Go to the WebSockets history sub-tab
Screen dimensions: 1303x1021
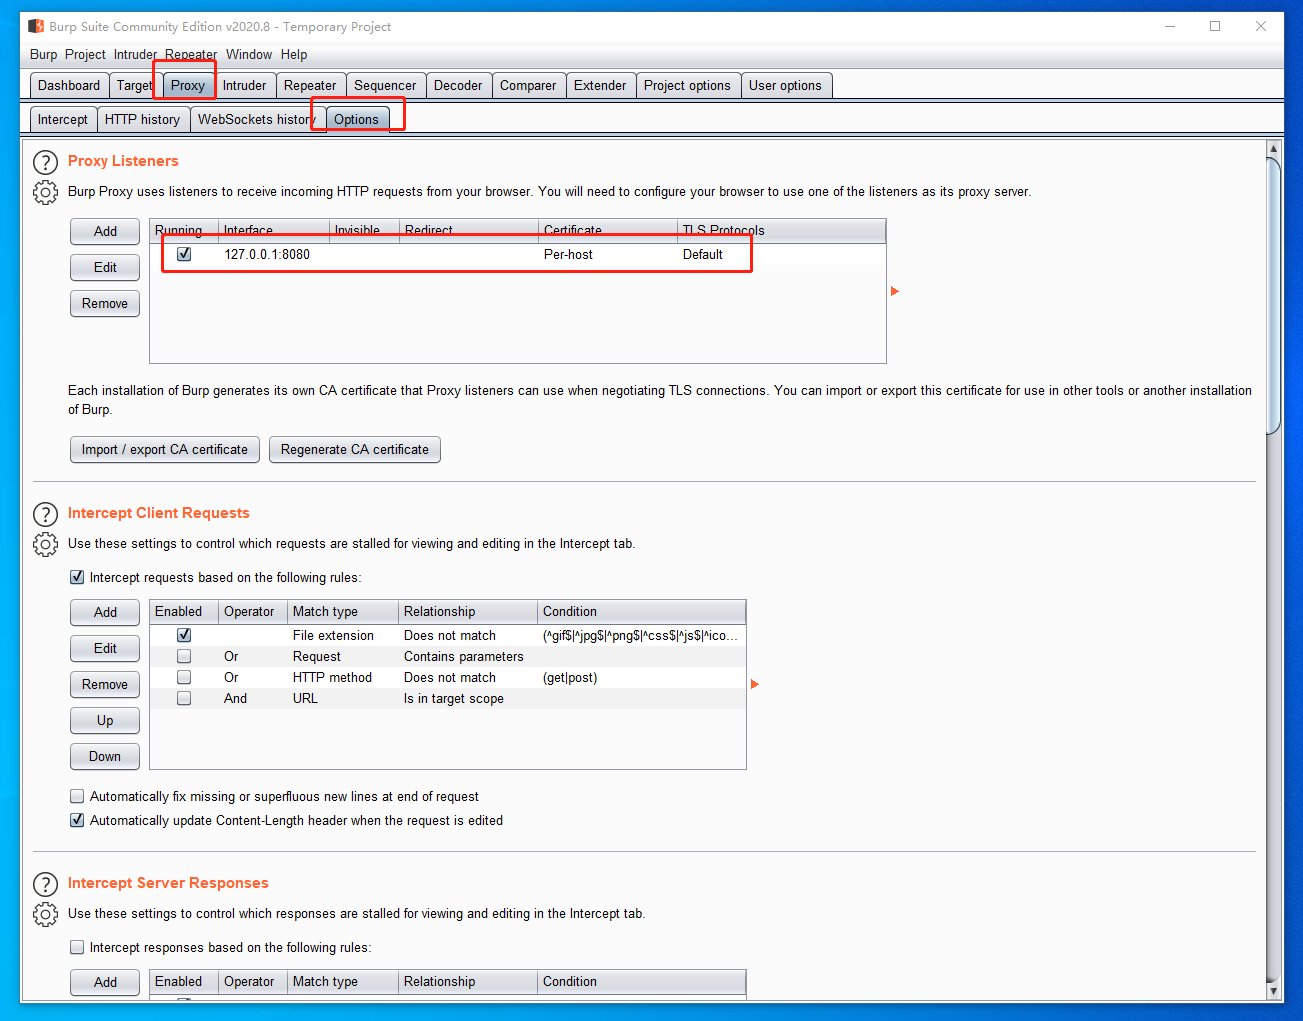tap(257, 119)
